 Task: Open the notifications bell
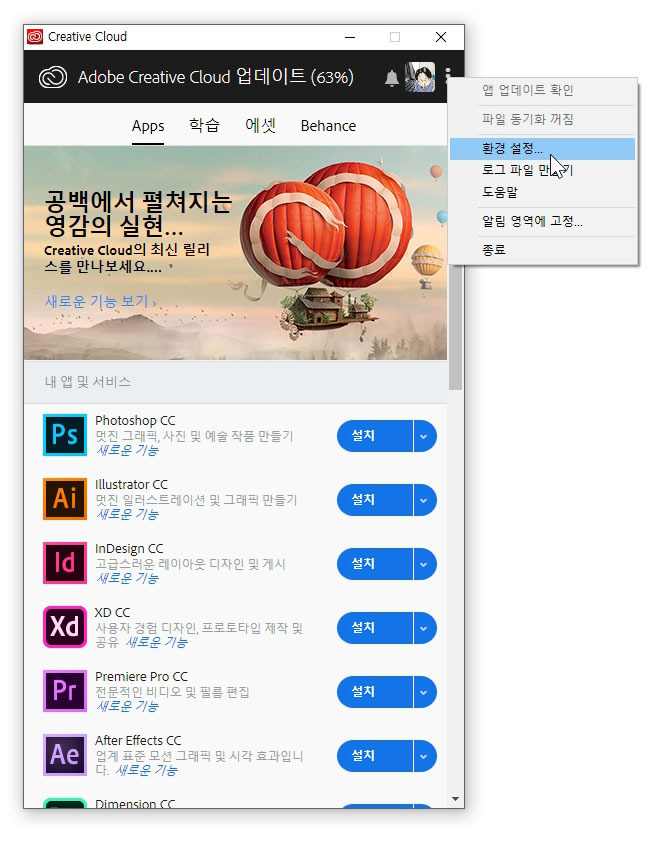pyautogui.click(x=392, y=78)
